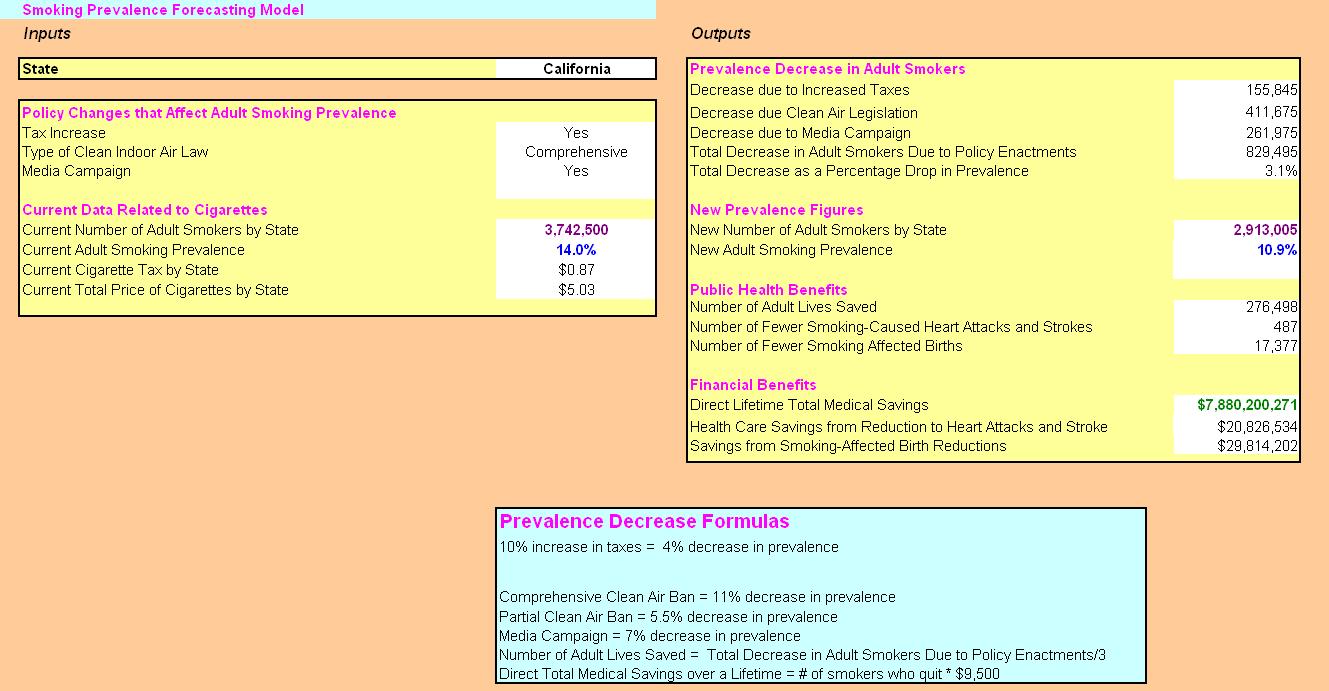This screenshot has height=691, width=1329.
Task: Select the Inputs heading
Action: tap(47, 33)
